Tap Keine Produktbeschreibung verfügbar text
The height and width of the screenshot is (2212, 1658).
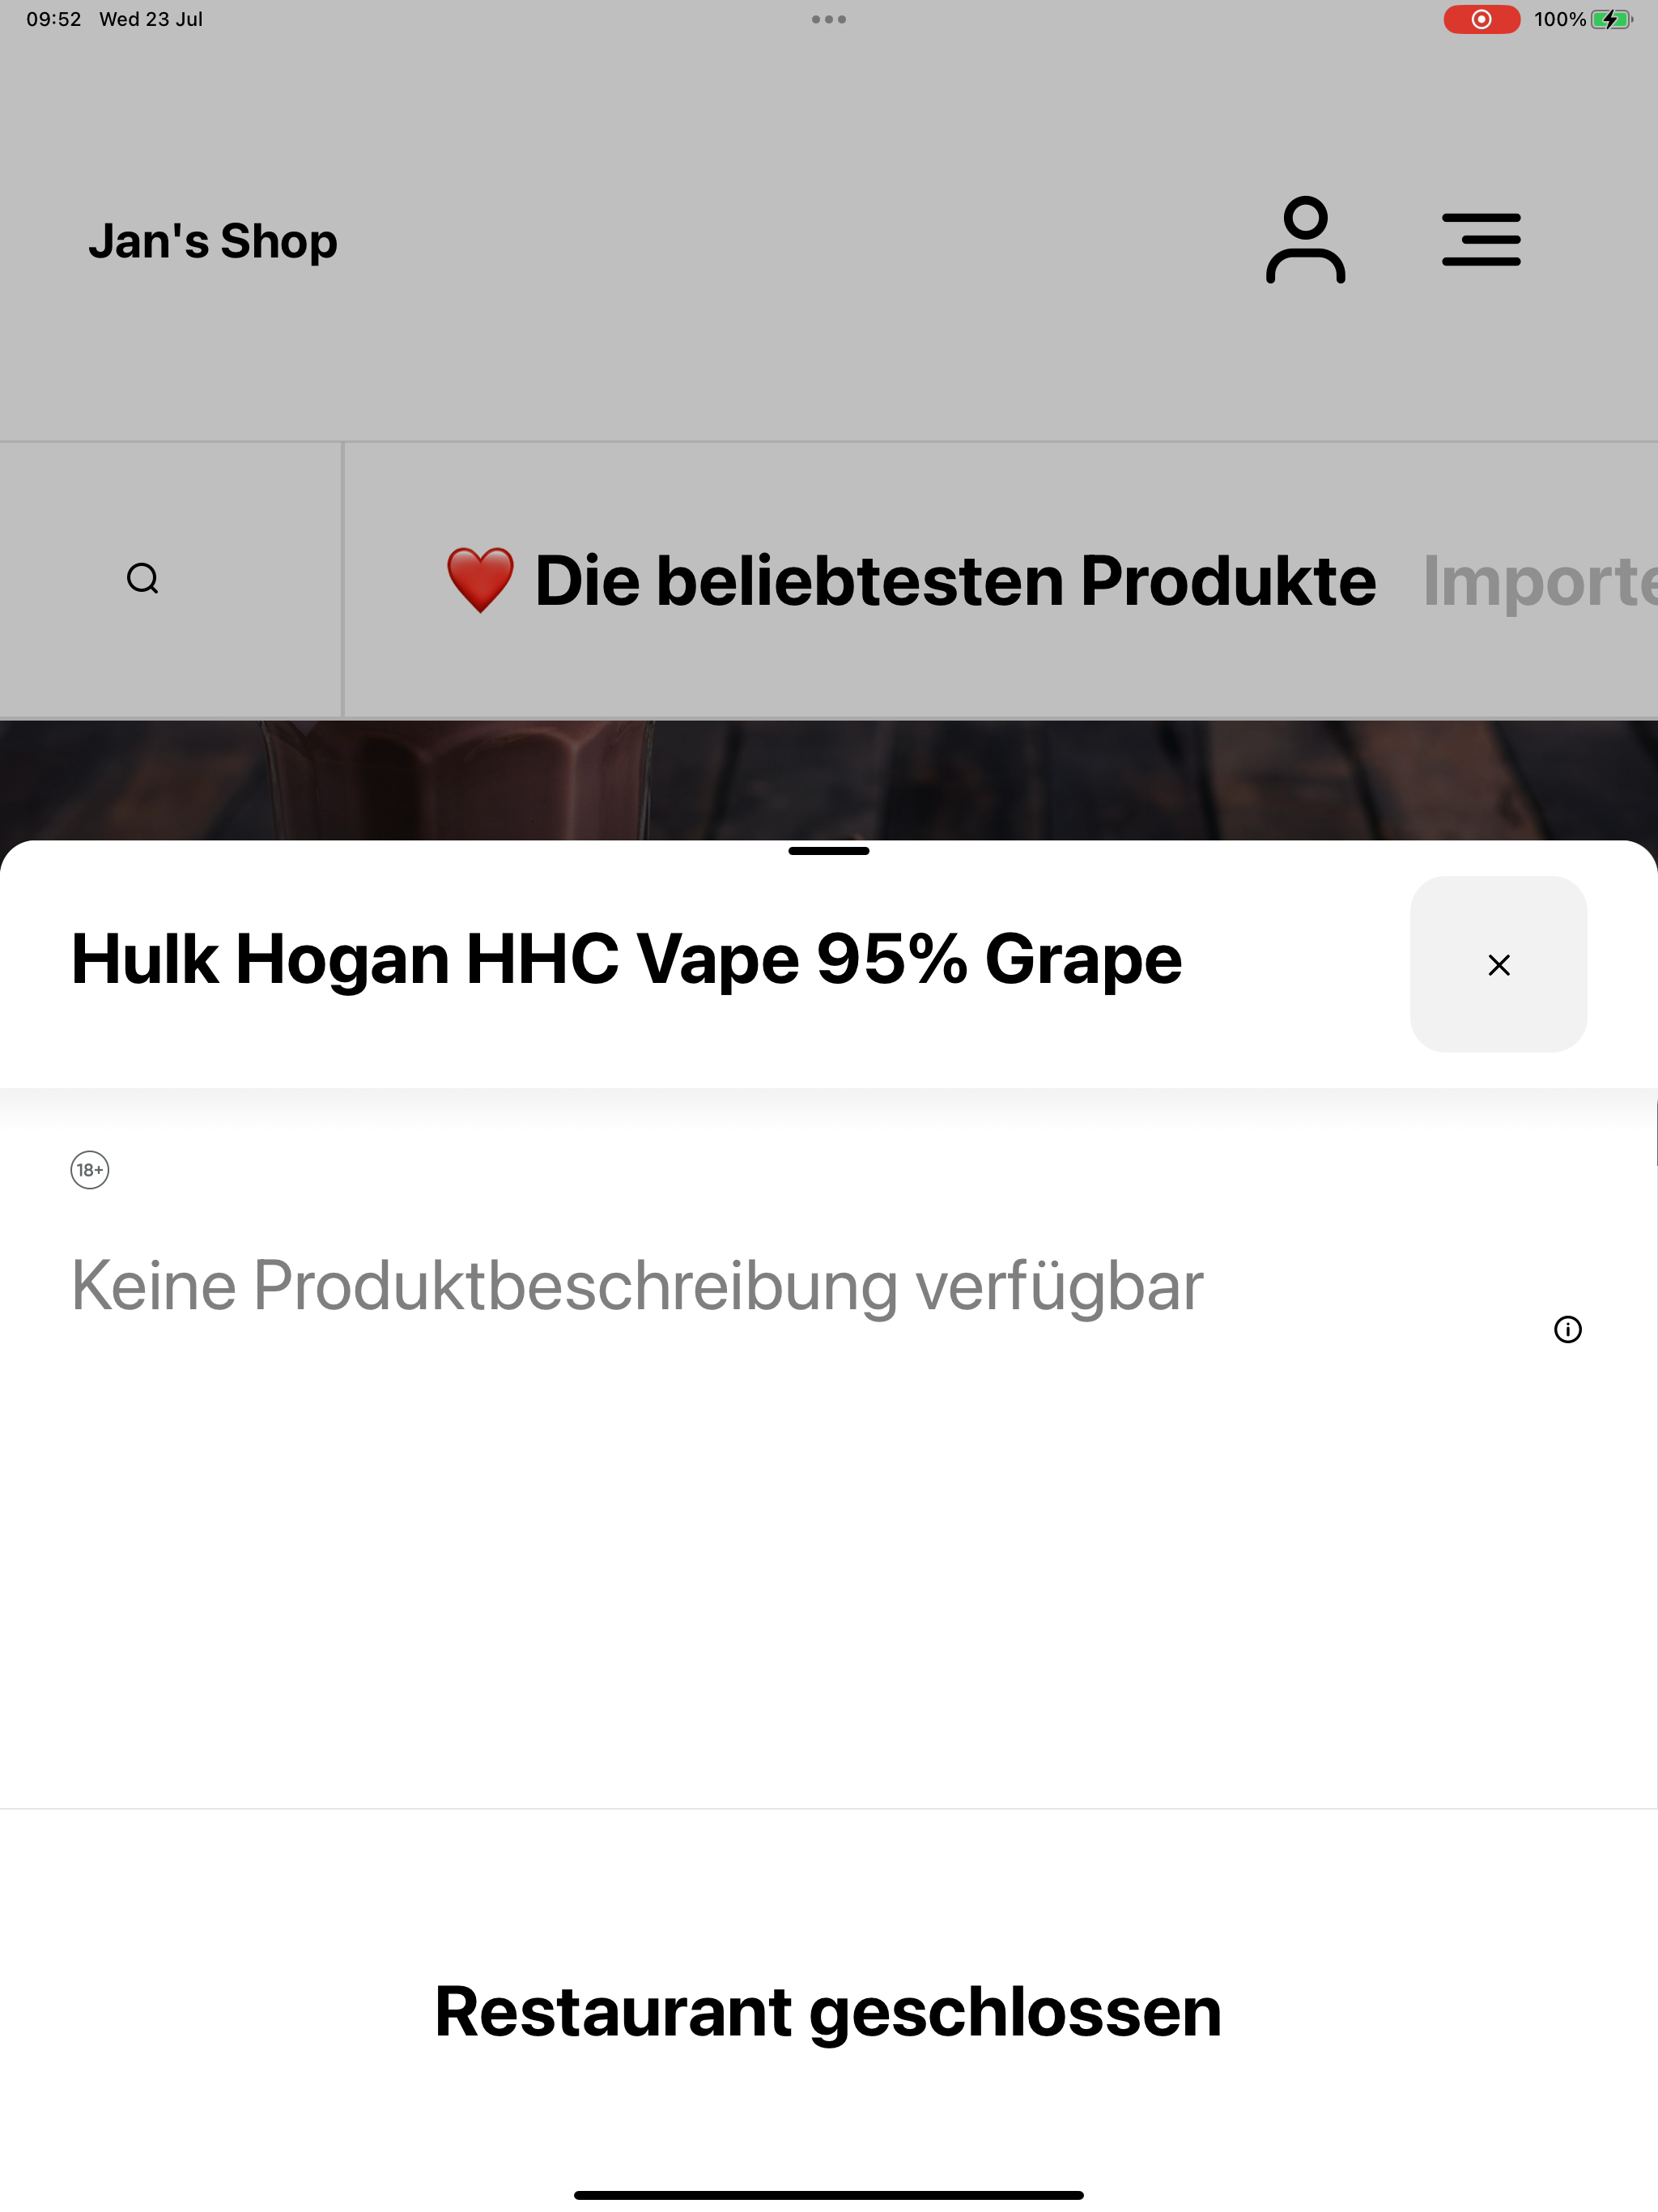click(x=637, y=1285)
